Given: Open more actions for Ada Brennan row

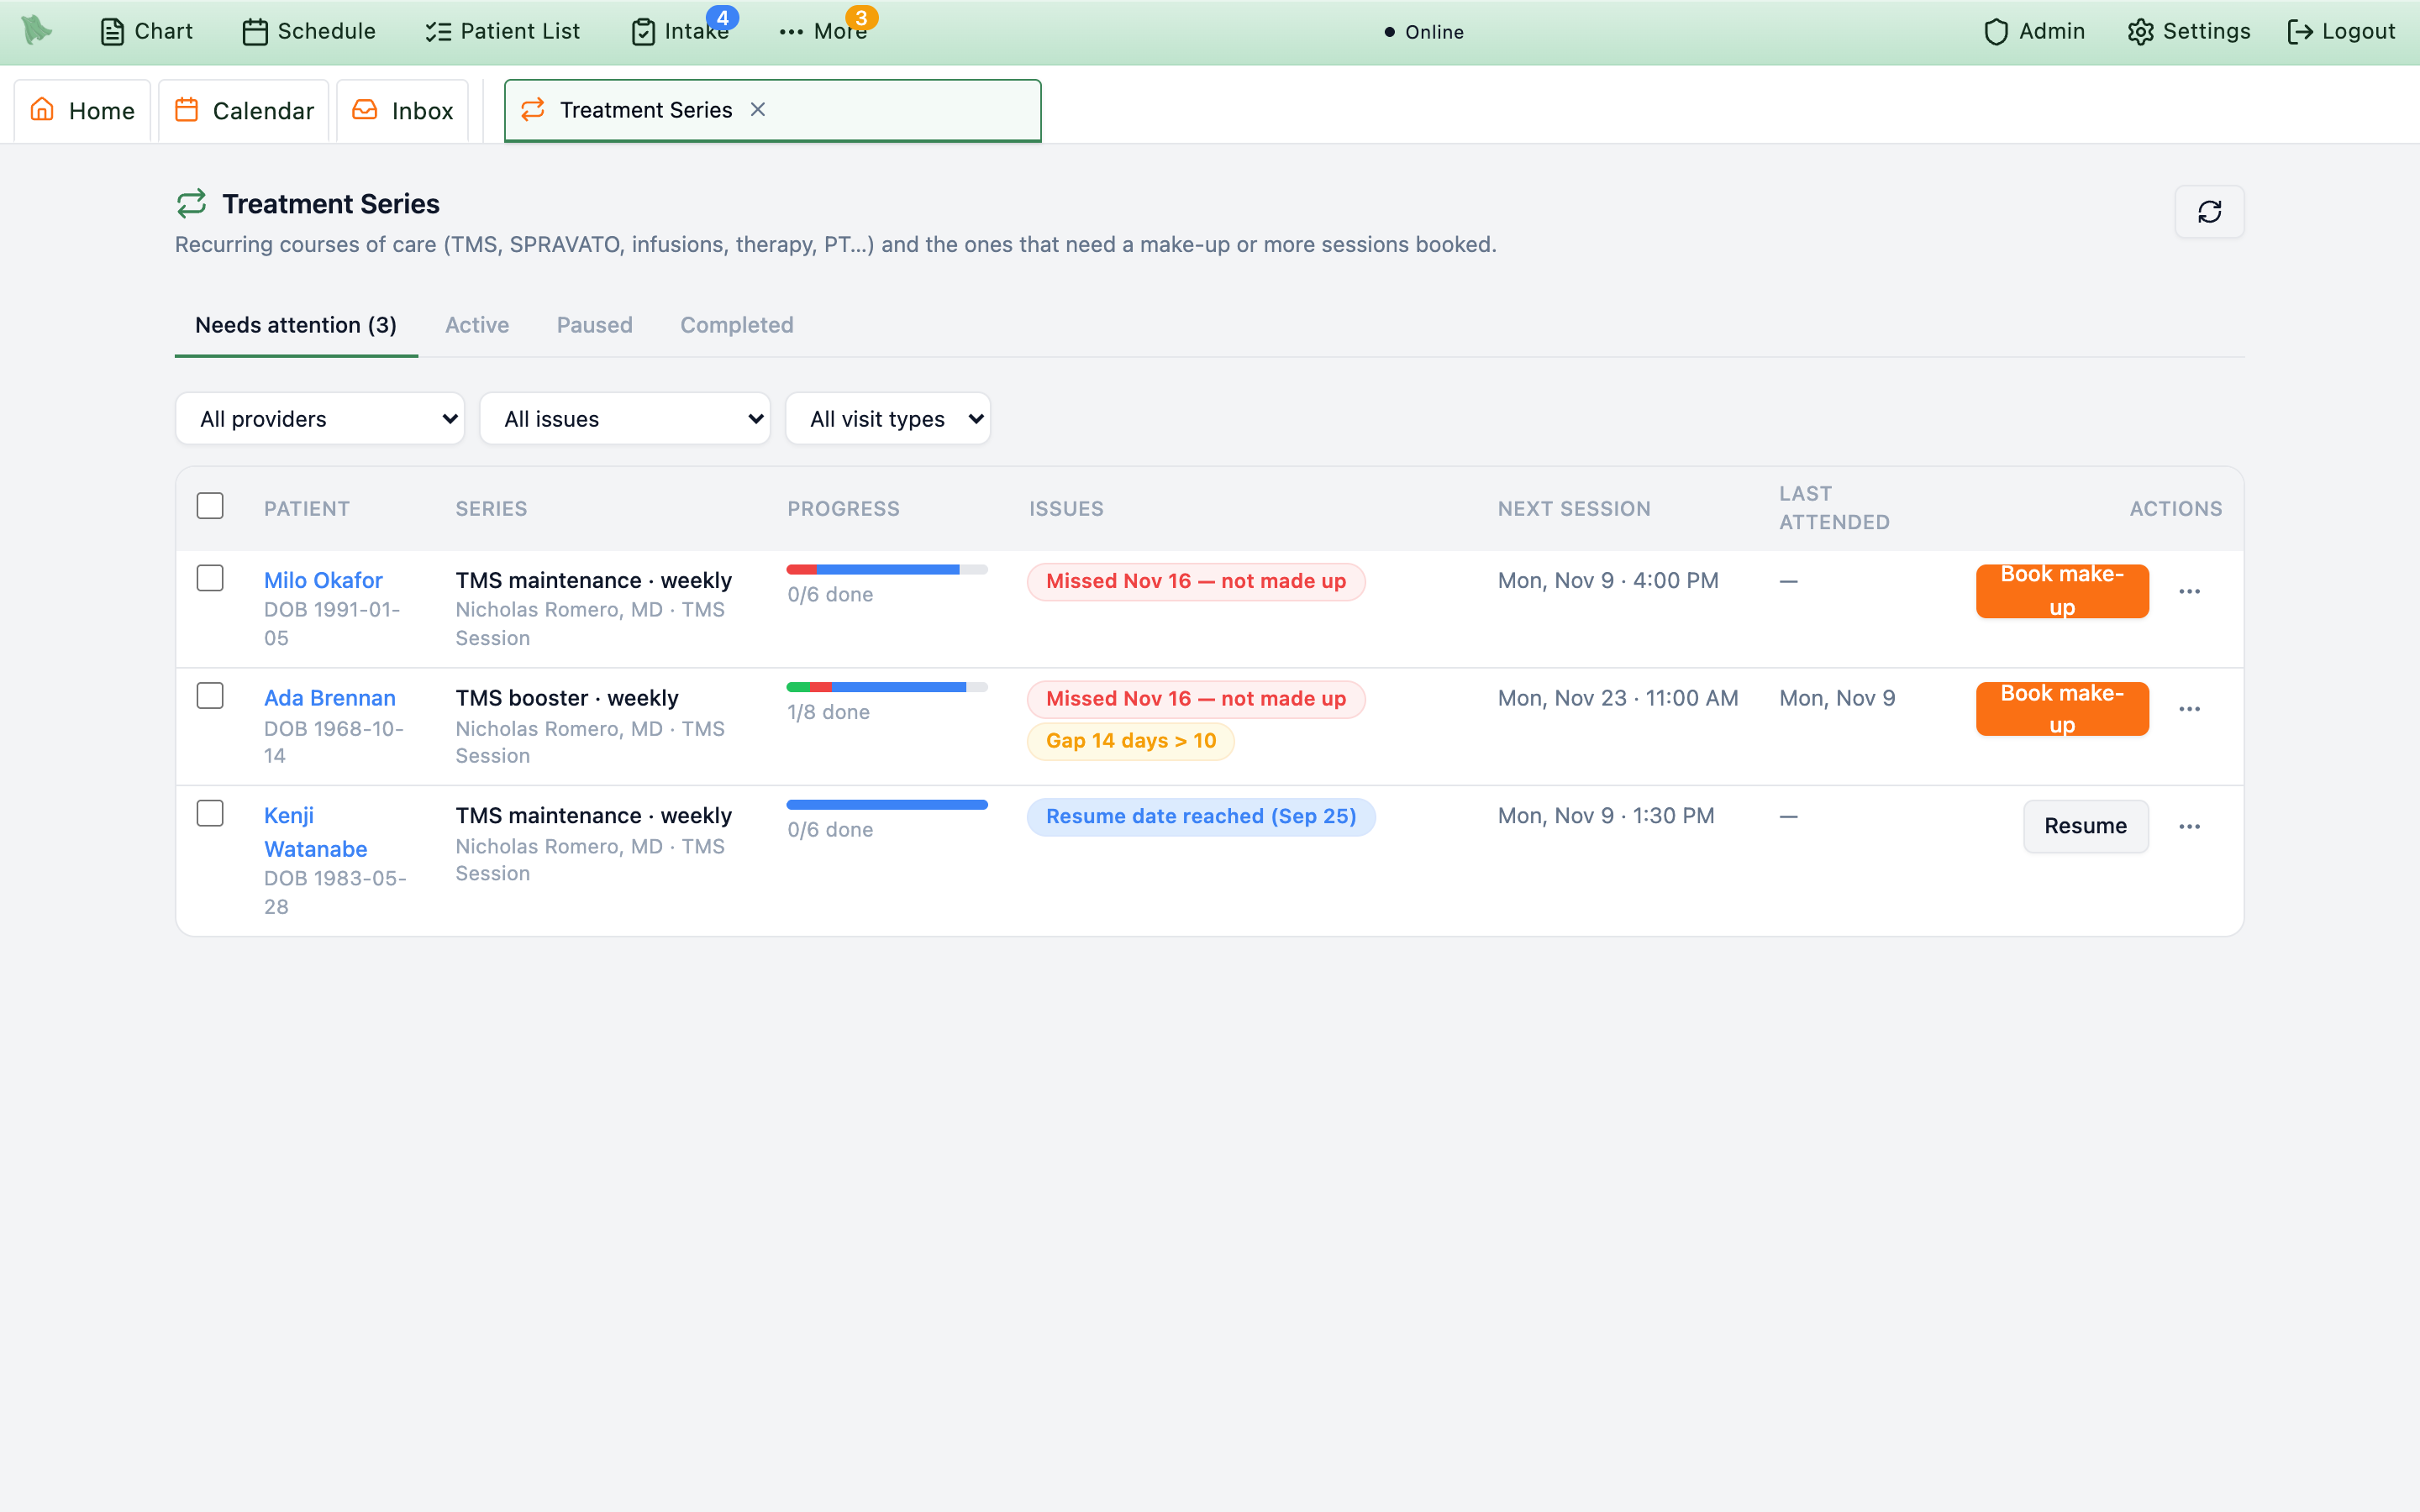Looking at the screenshot, I should pos(2189,709).
